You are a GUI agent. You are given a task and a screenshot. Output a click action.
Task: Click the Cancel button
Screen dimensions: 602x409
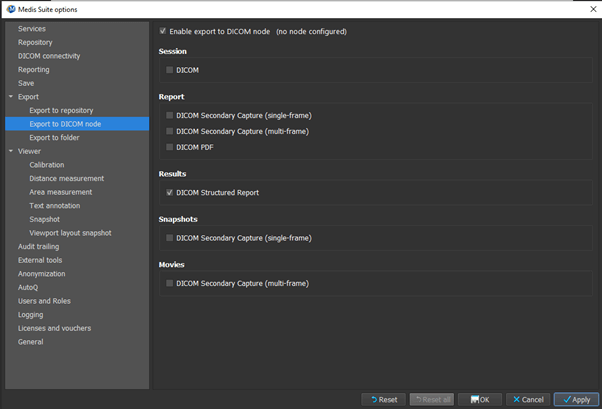coord(526,399)
